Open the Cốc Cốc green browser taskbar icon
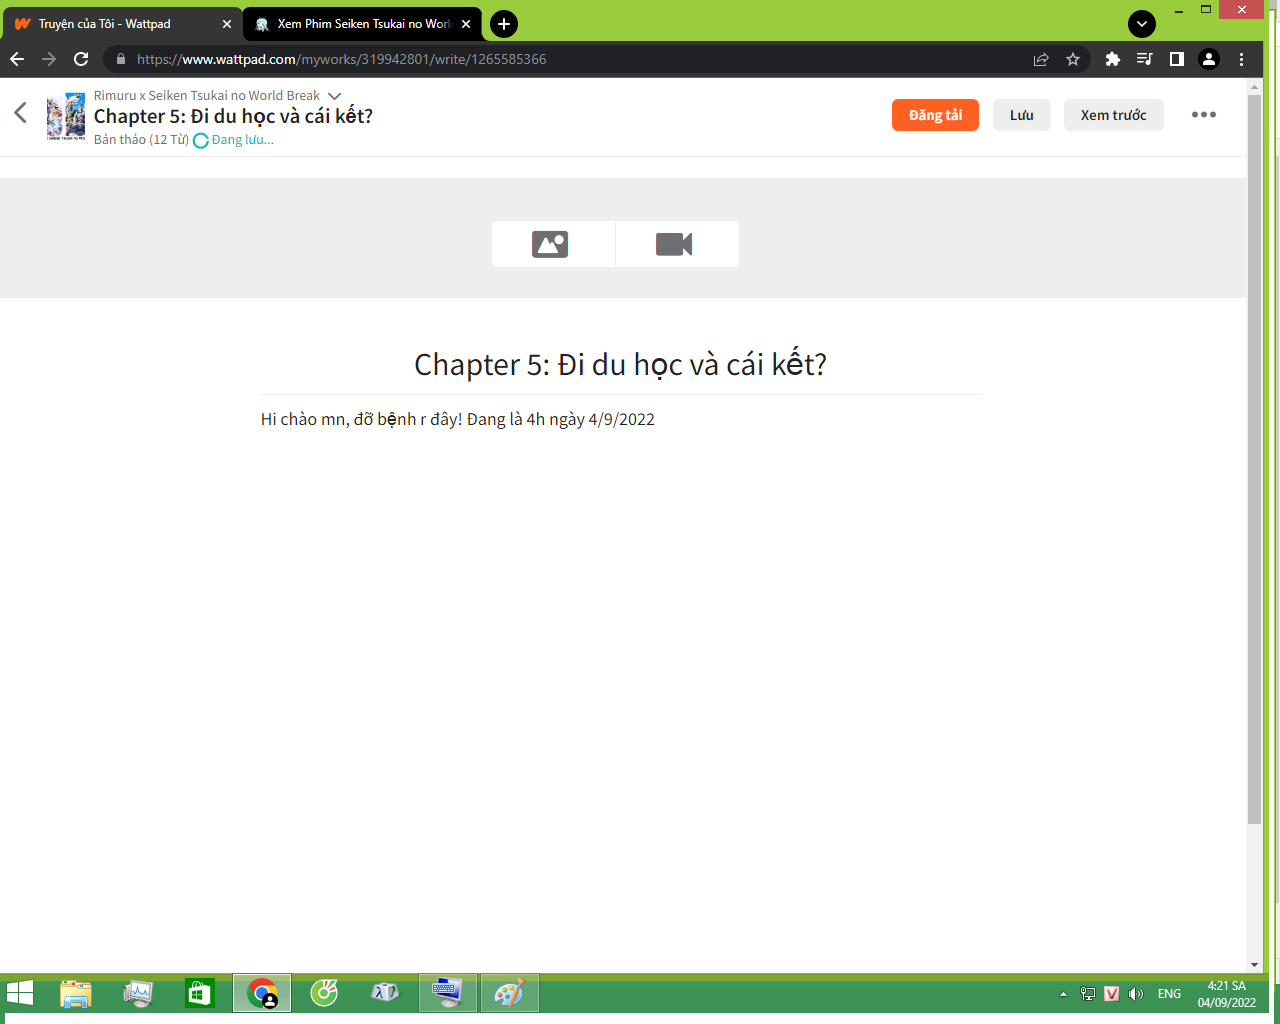Viewport: 1280px width, 1024px height. pyautogui.click(x=324, y=993)
